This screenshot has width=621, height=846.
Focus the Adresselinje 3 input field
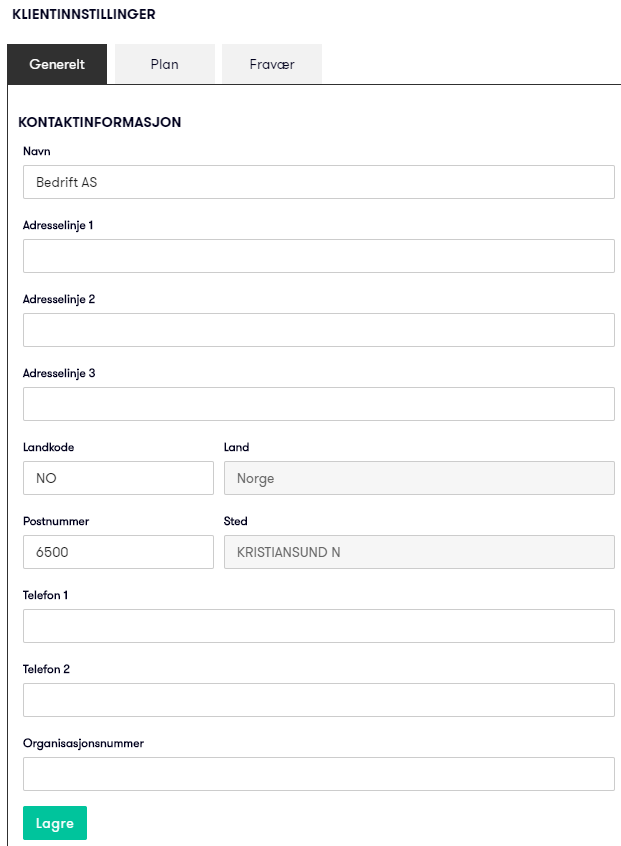(319, 404)
